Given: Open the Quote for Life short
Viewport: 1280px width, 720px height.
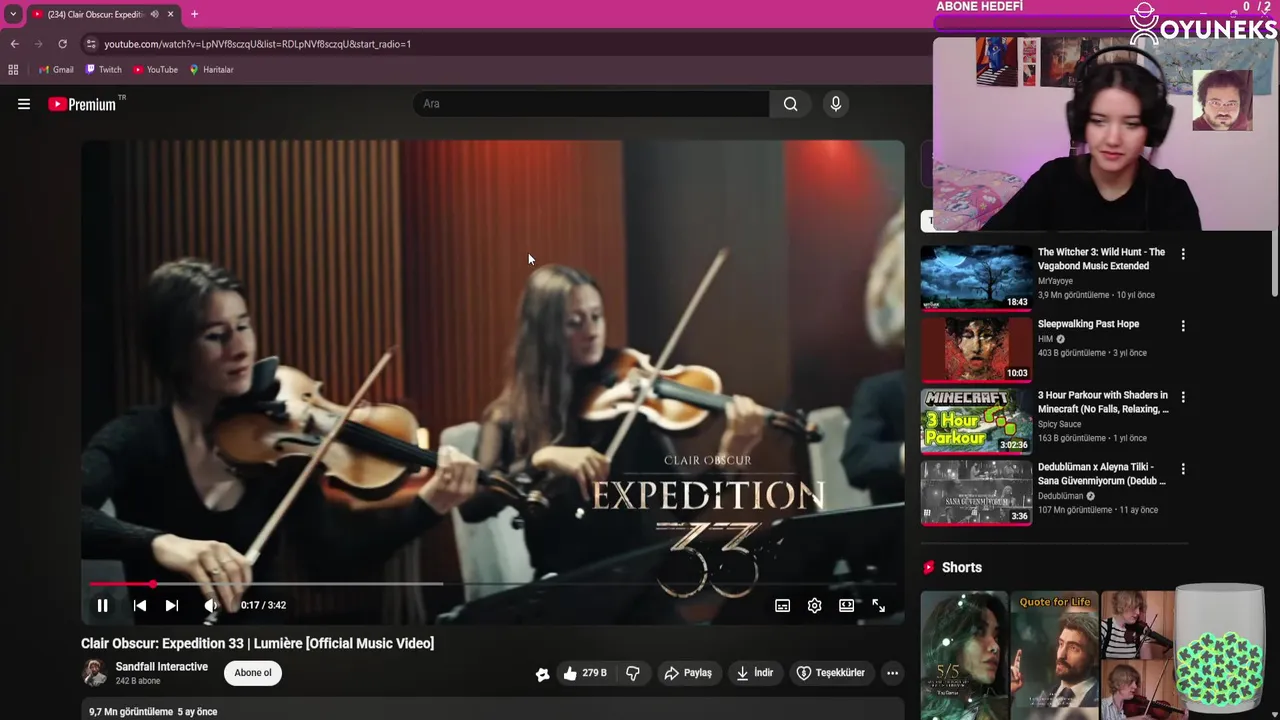Looking at the screenshot, I should (1054, 655).
